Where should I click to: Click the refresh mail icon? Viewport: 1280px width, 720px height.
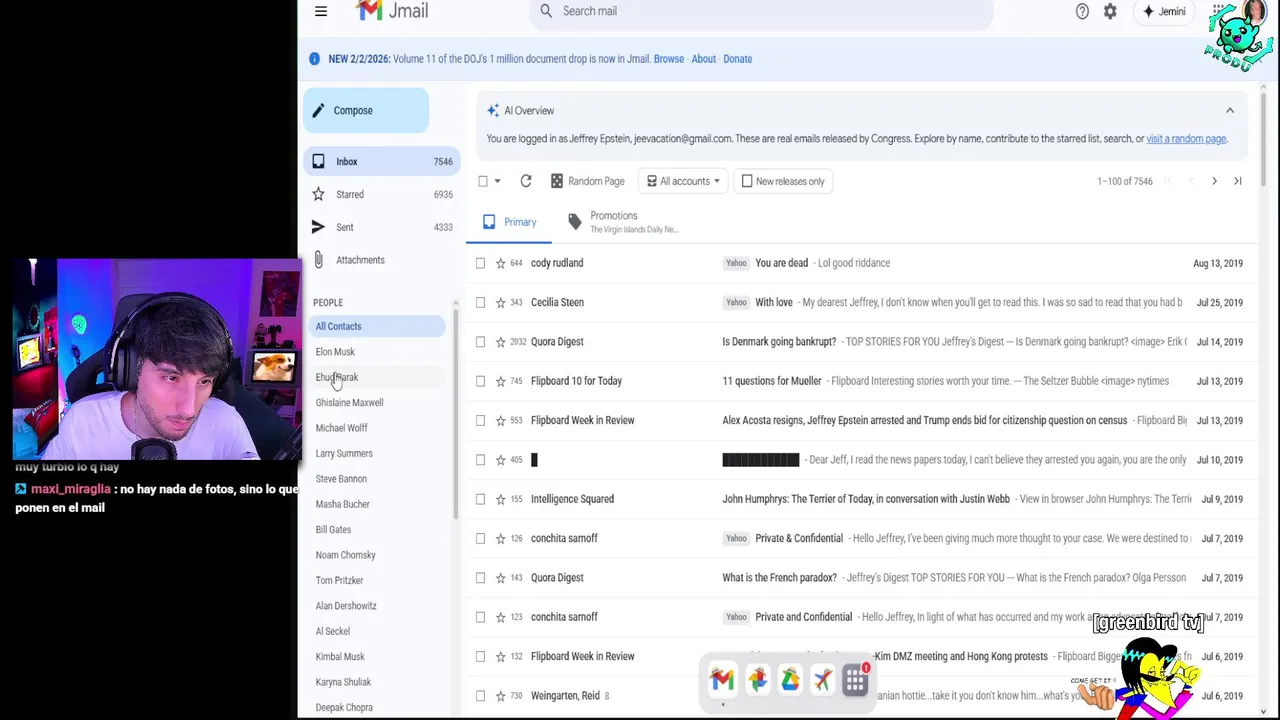click(526, 181)
